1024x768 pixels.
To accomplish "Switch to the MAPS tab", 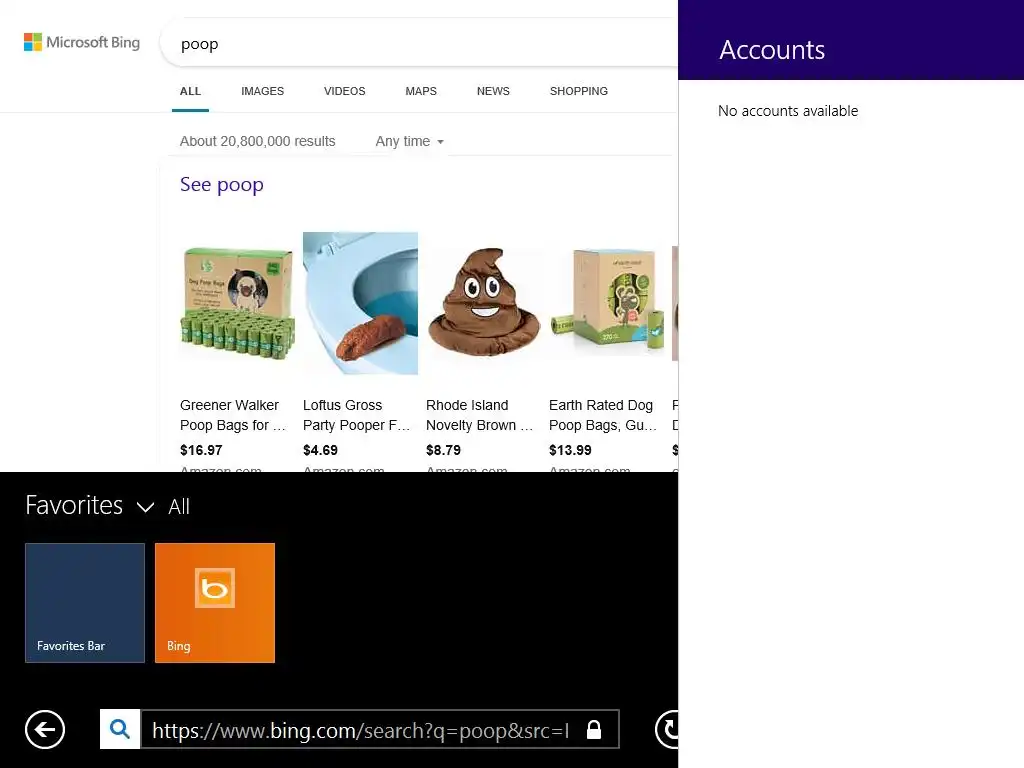I will point(421,91).
